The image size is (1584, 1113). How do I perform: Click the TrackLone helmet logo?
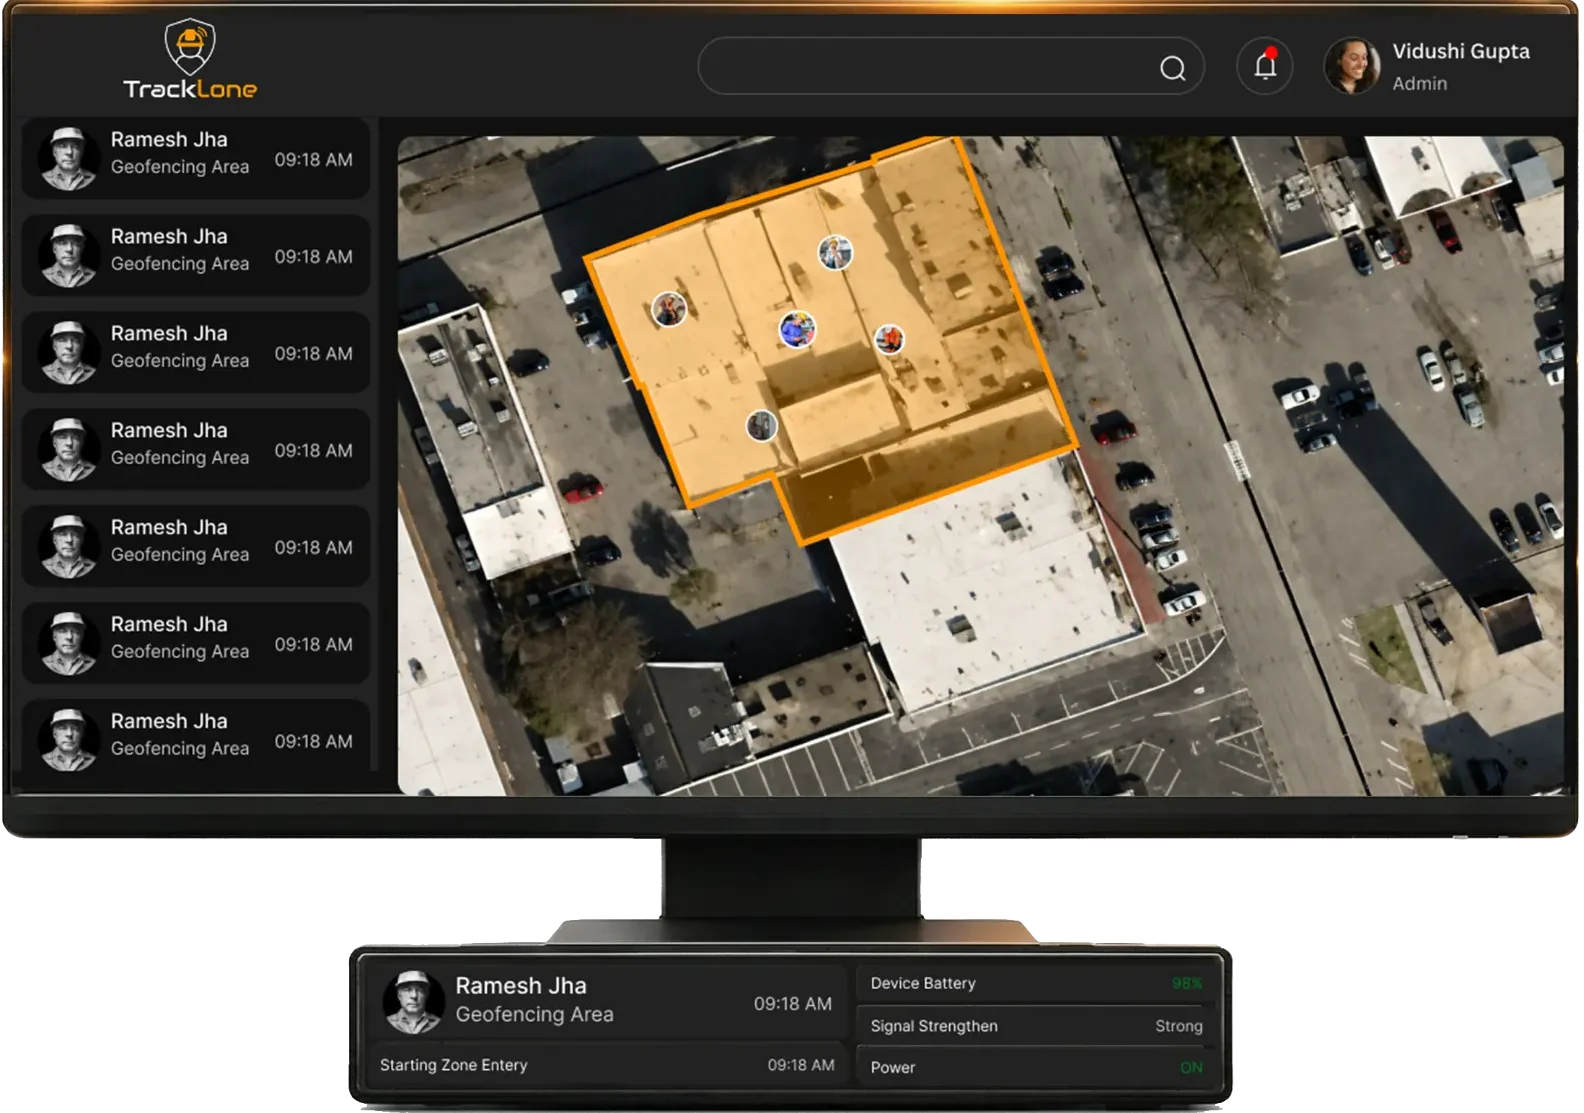click(189, 46)
